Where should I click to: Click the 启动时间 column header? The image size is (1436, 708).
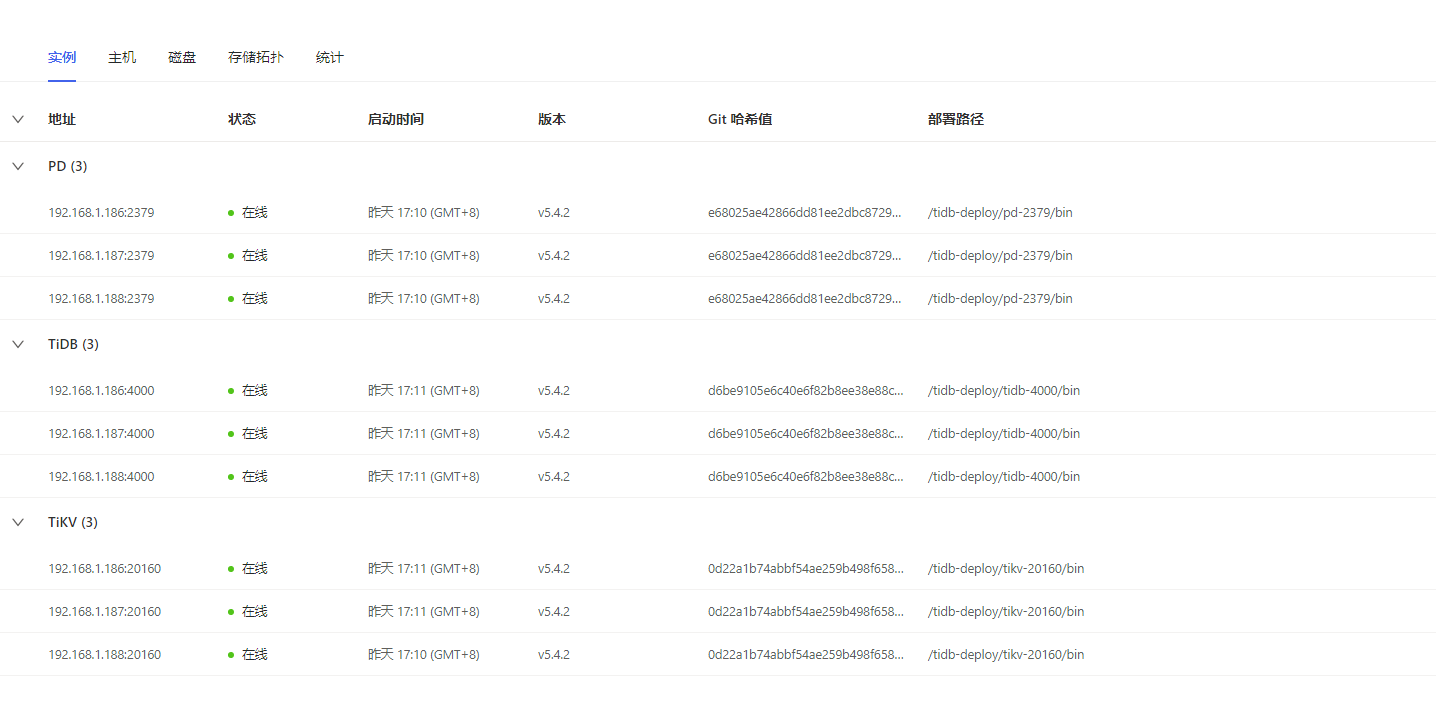pos(396,119)
